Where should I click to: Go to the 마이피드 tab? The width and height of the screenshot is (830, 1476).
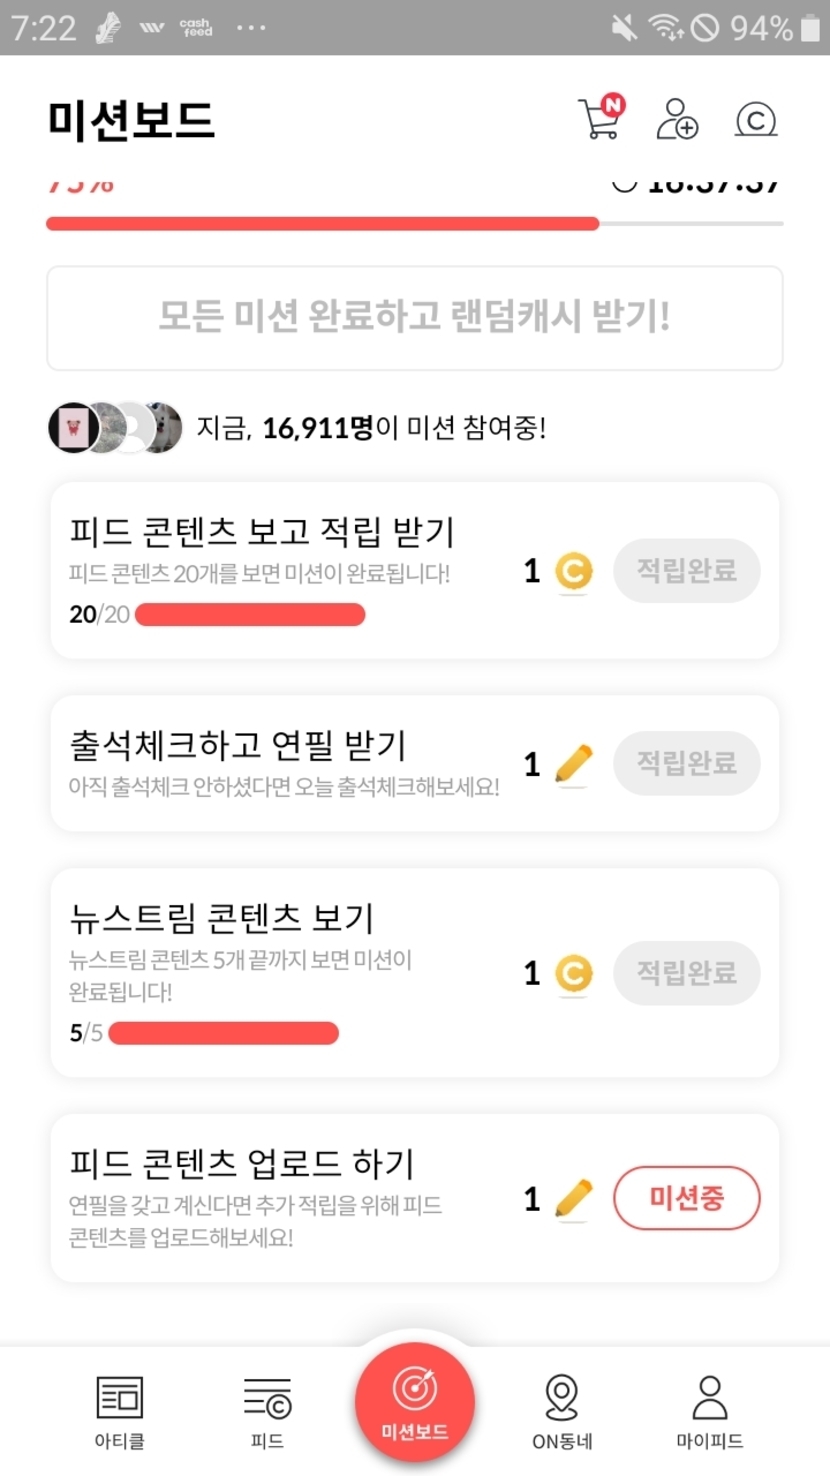[709, 1411]
